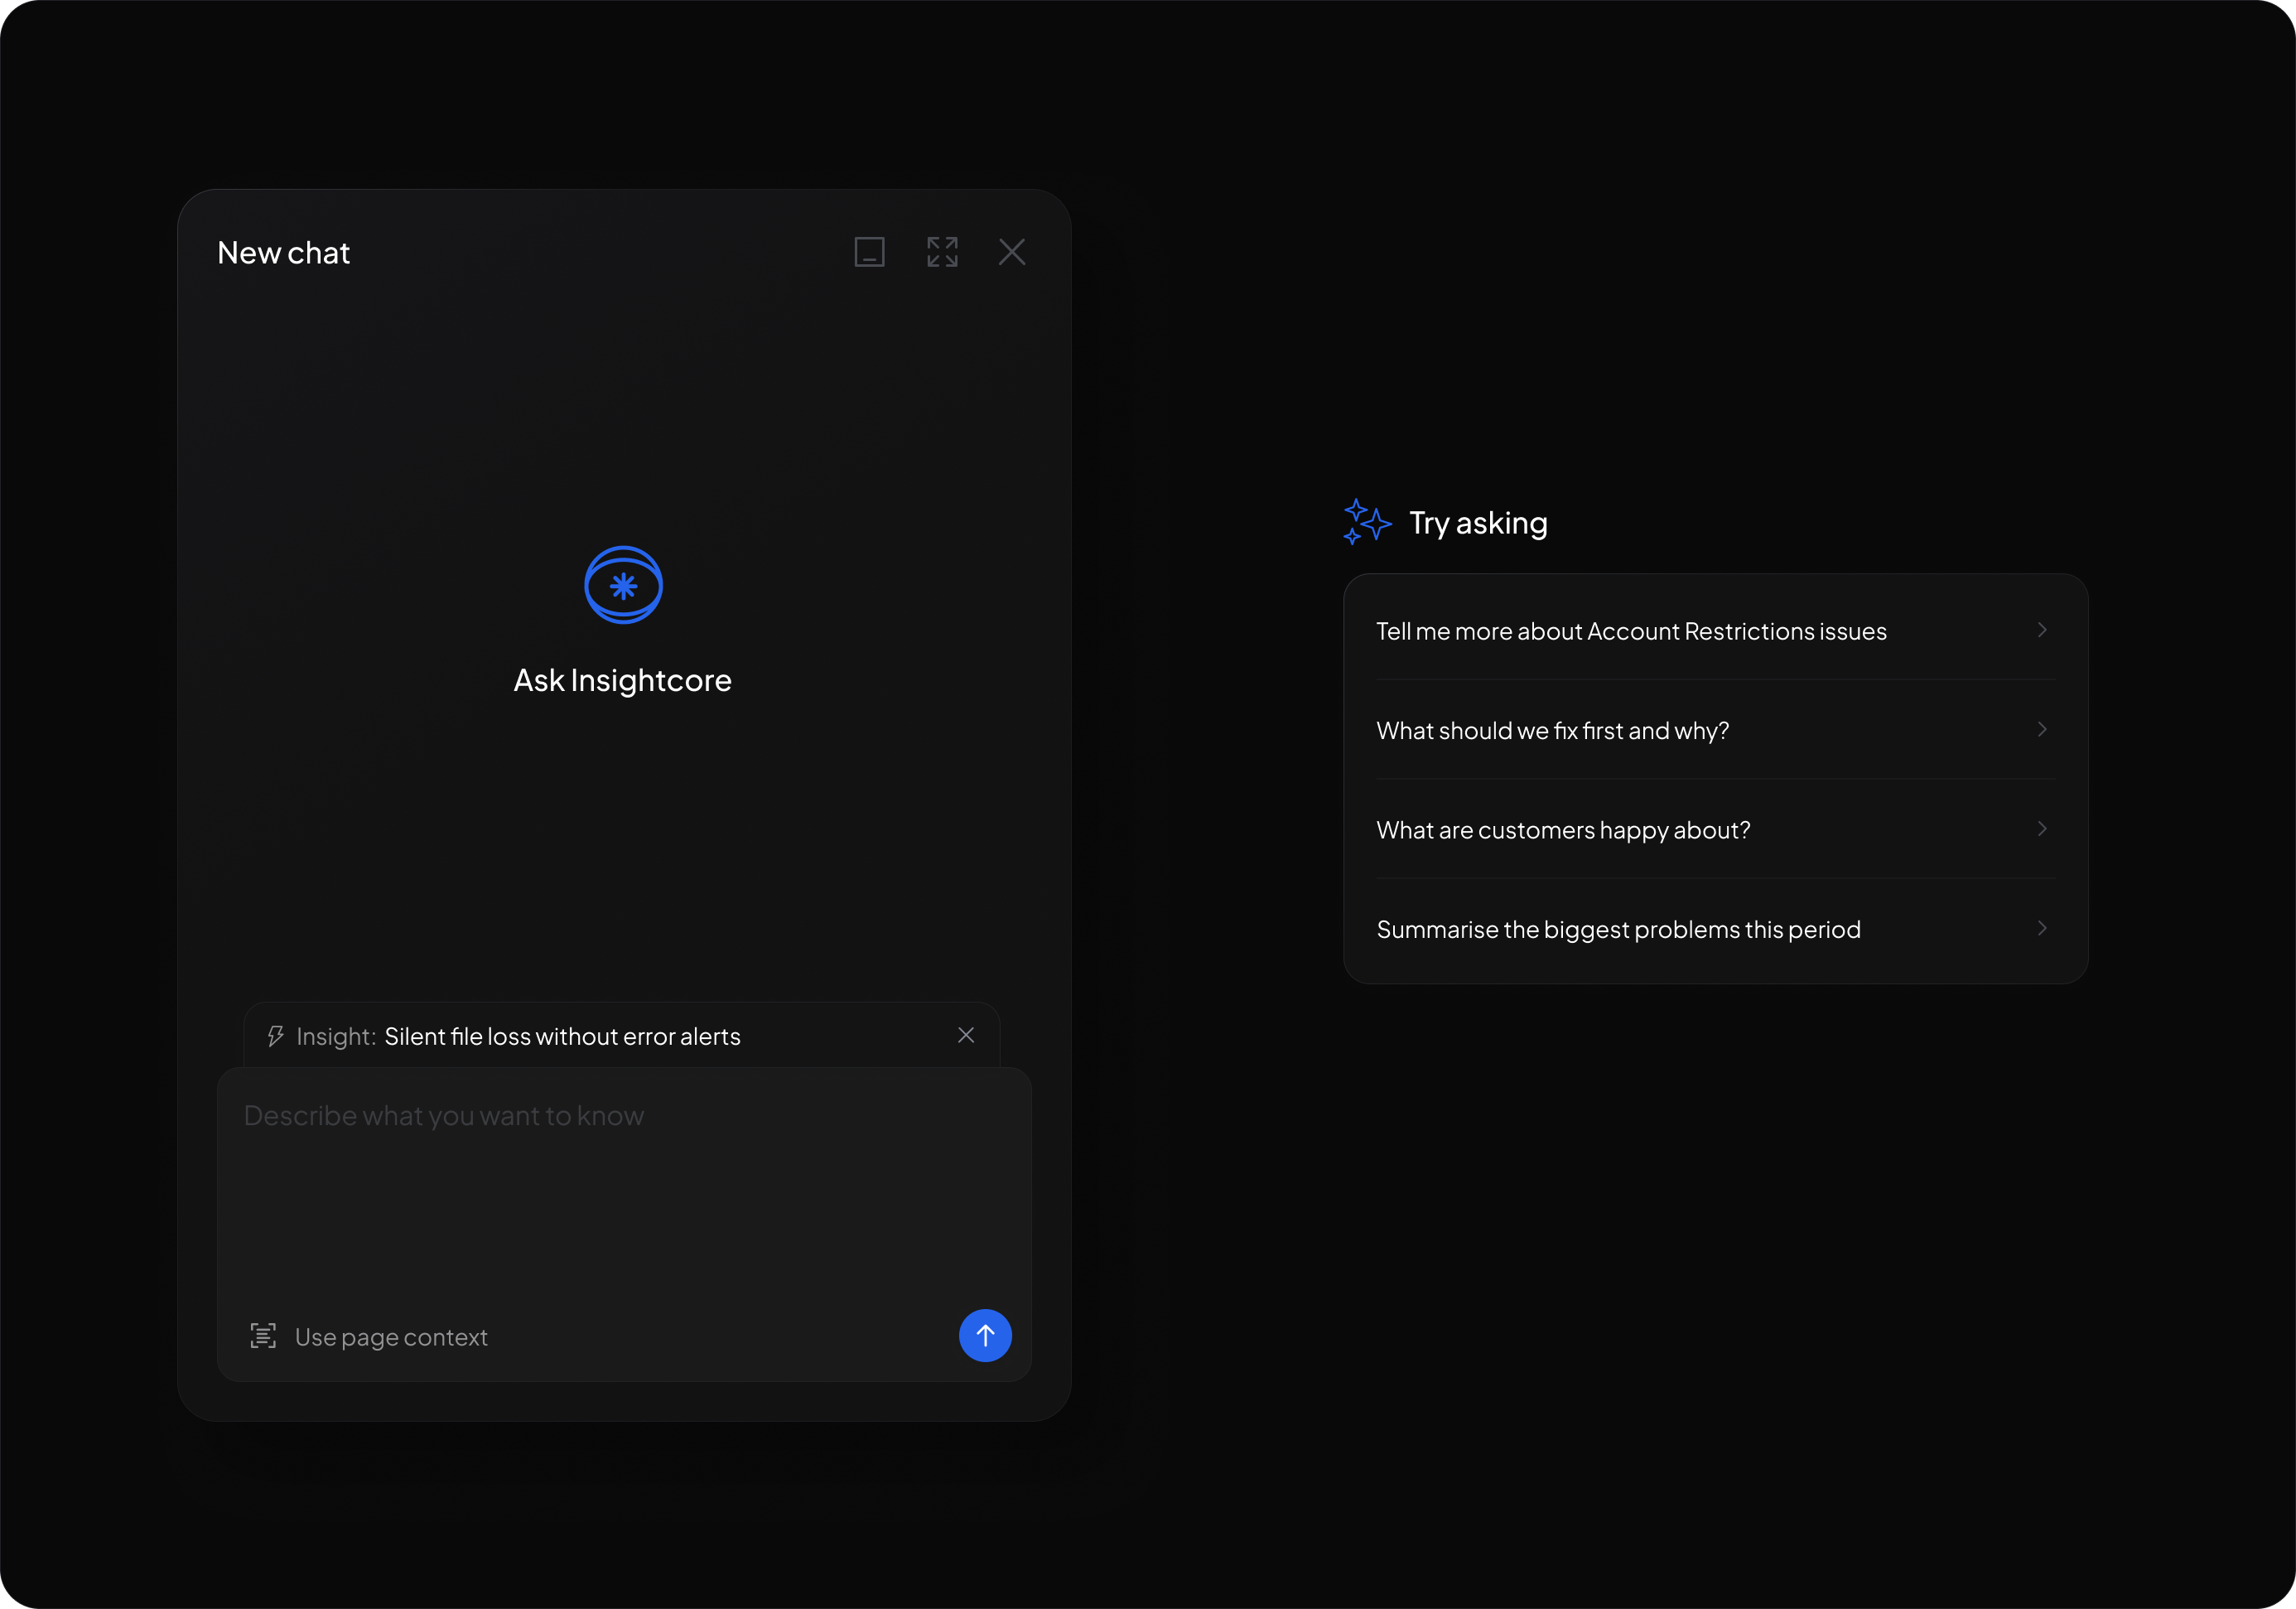Image resolution: width=2296 pixels, height=1609 pixels.
Task: Choose 'What are customers happy about?'
Action: coord(1715,830)
